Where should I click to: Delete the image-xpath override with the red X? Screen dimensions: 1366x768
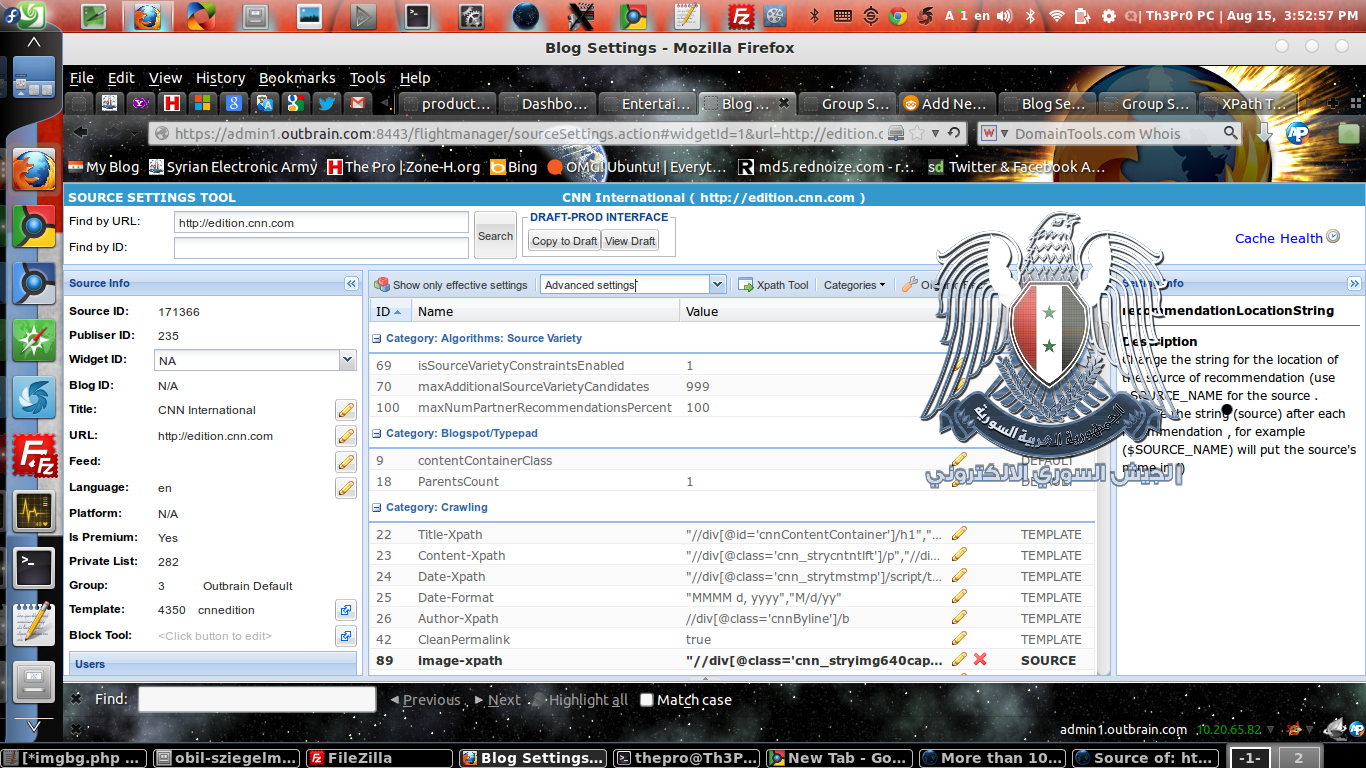coord(980,660)
